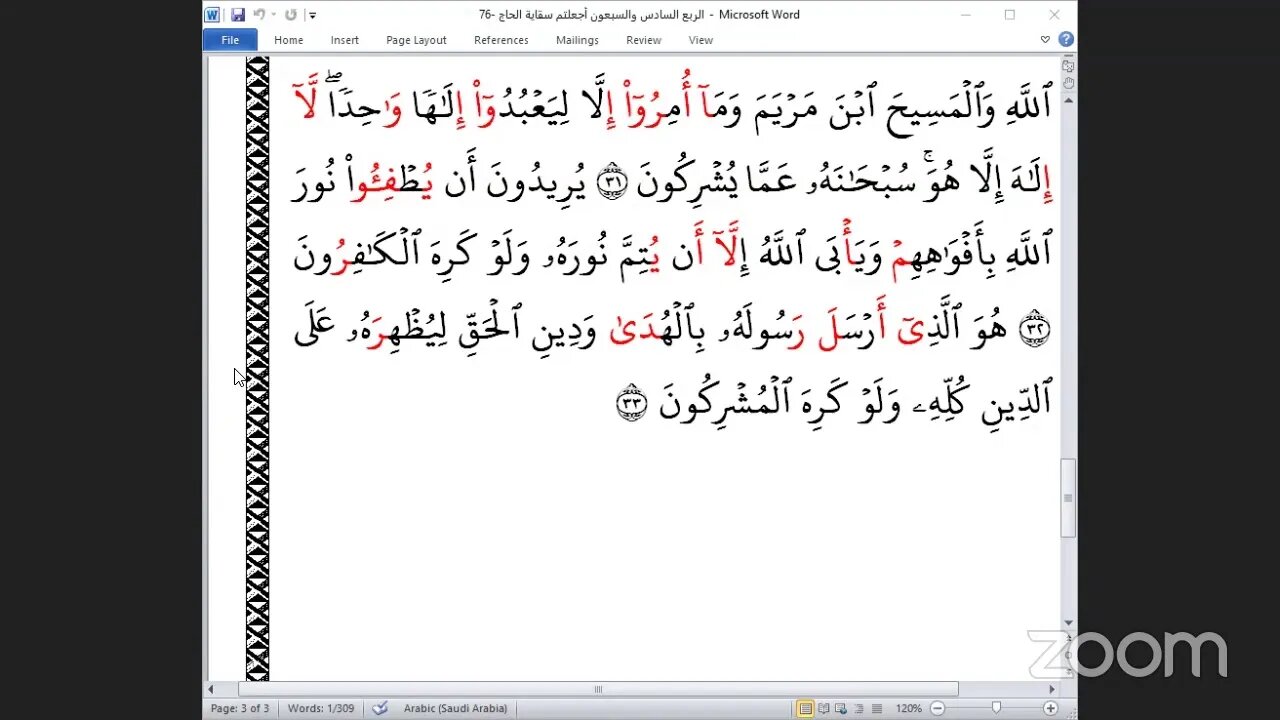Open the File tab
The height and width of the screenshot is (720, 1280).
(230, 40)
